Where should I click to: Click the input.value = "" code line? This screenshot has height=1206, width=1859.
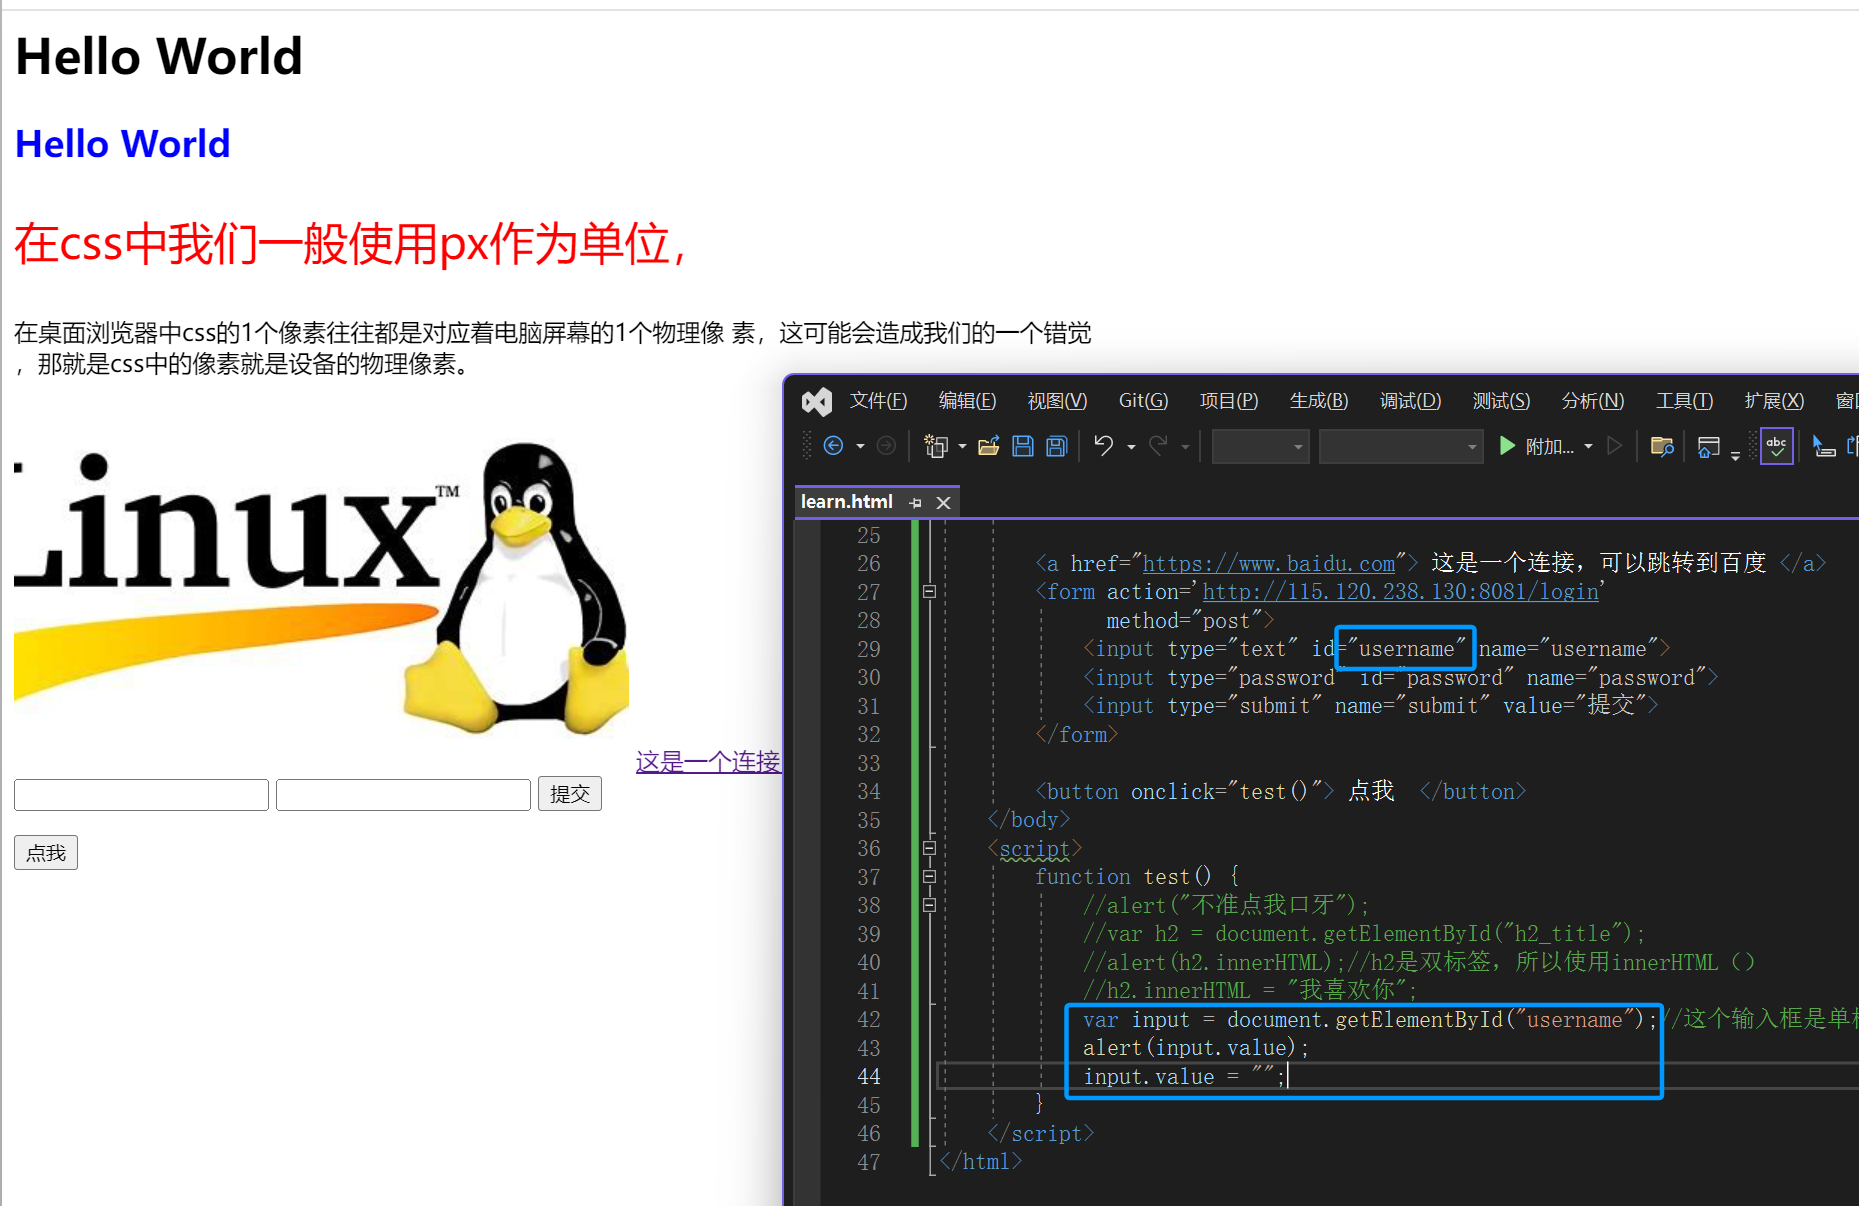1184,1077
